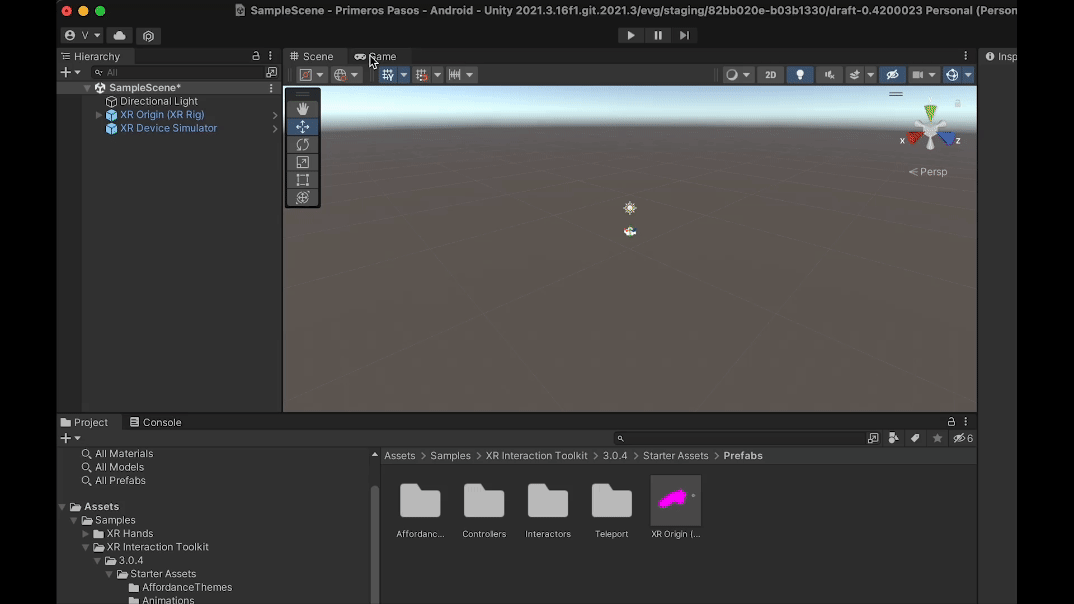
Task: Select the Rect tool
Action: (303, 180)
